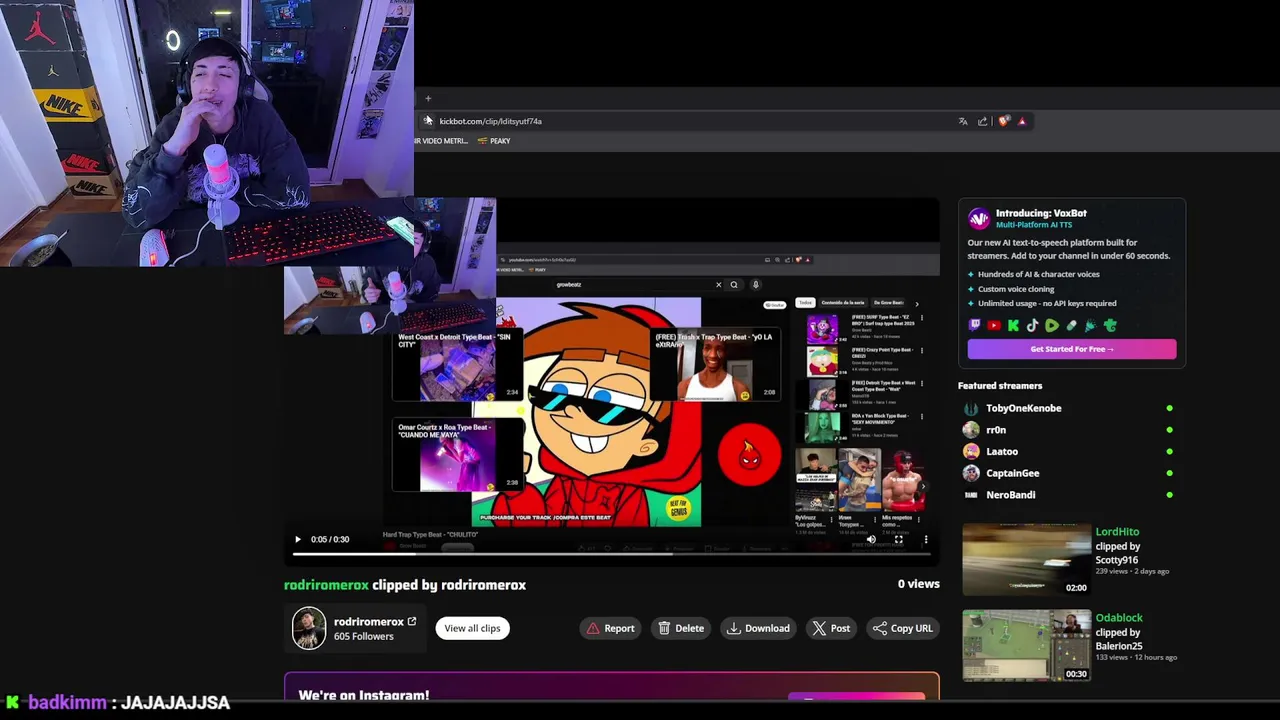Click the browser share page icon
The width and height of the screenshot is (1280, 720).
tap(982, 121)
